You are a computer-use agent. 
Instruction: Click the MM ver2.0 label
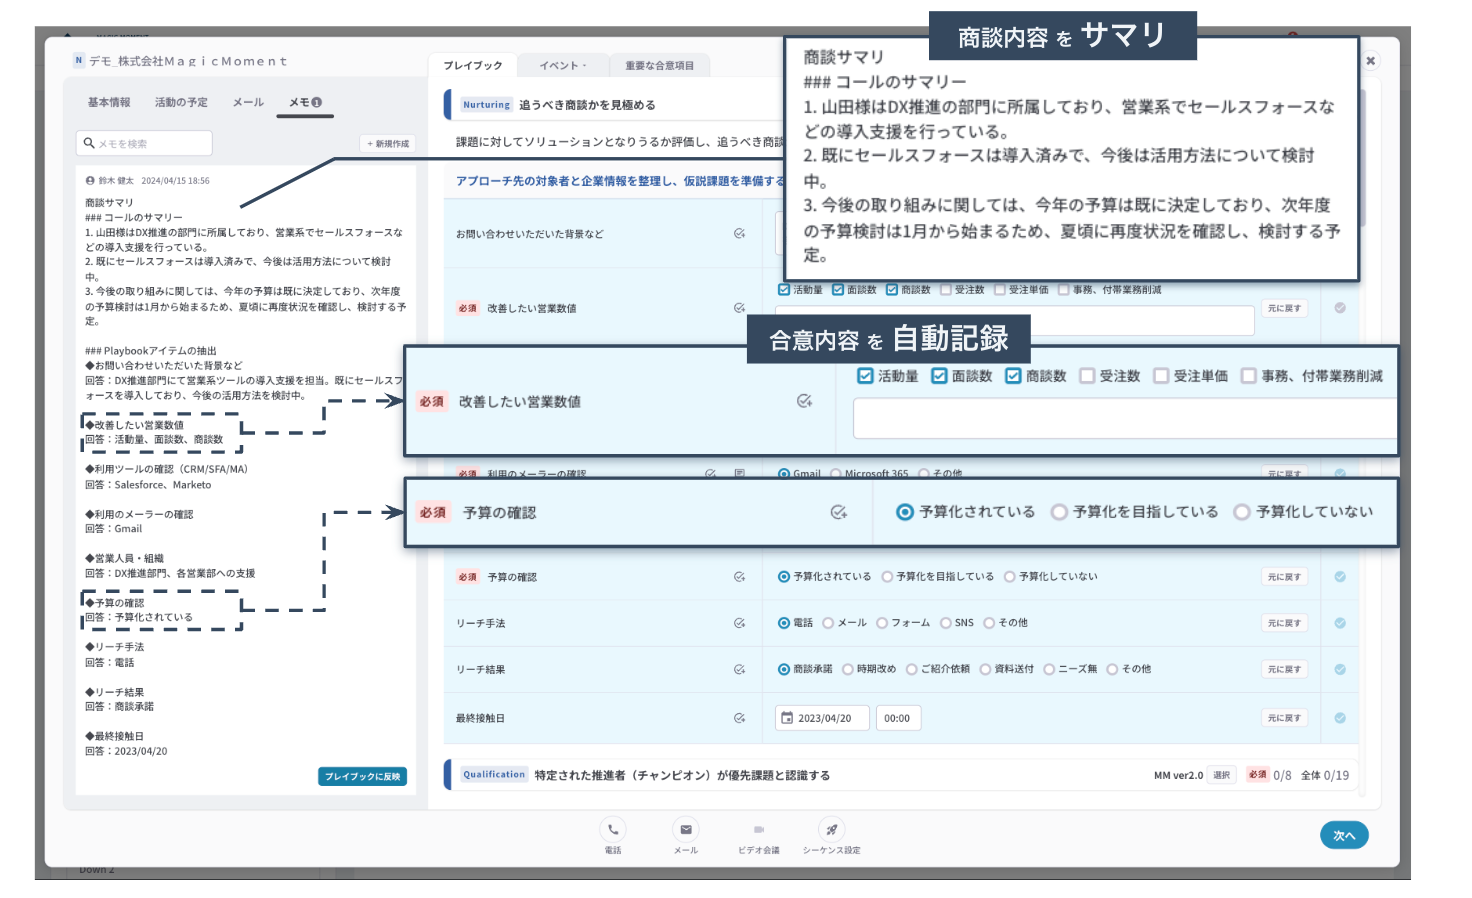click(x=1178, y=775)
